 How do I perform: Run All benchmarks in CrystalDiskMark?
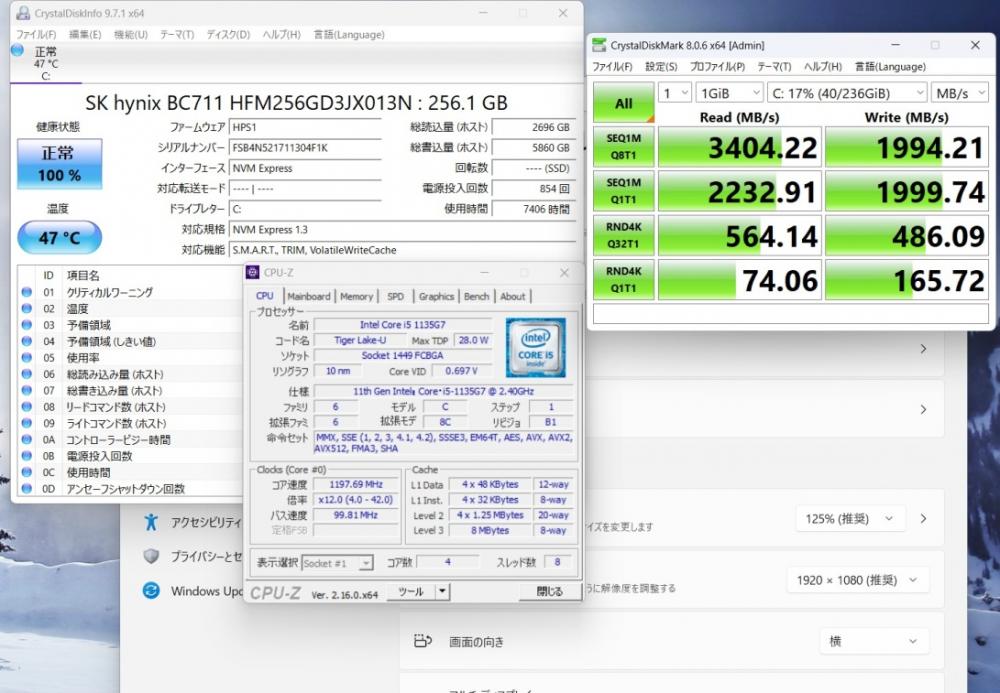coord(624,102)
